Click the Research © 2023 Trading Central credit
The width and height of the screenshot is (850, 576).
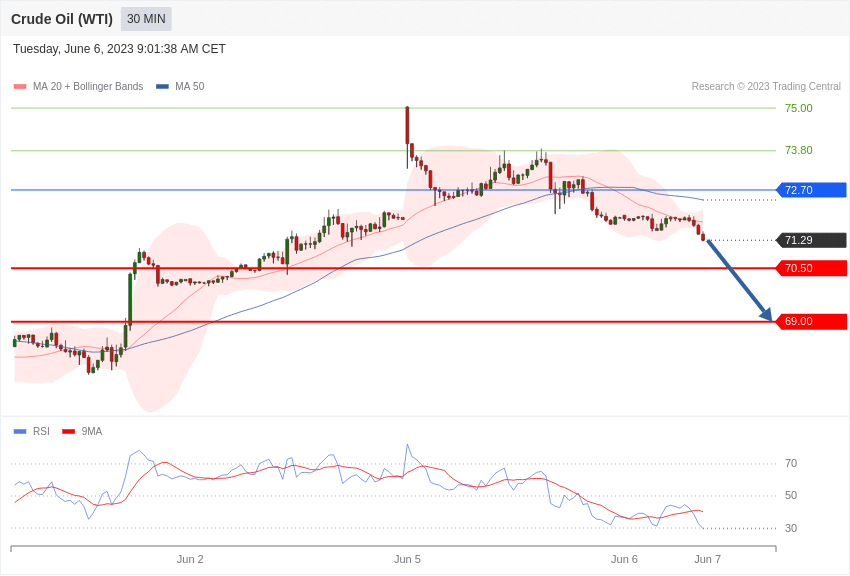(x=766, y=86)
